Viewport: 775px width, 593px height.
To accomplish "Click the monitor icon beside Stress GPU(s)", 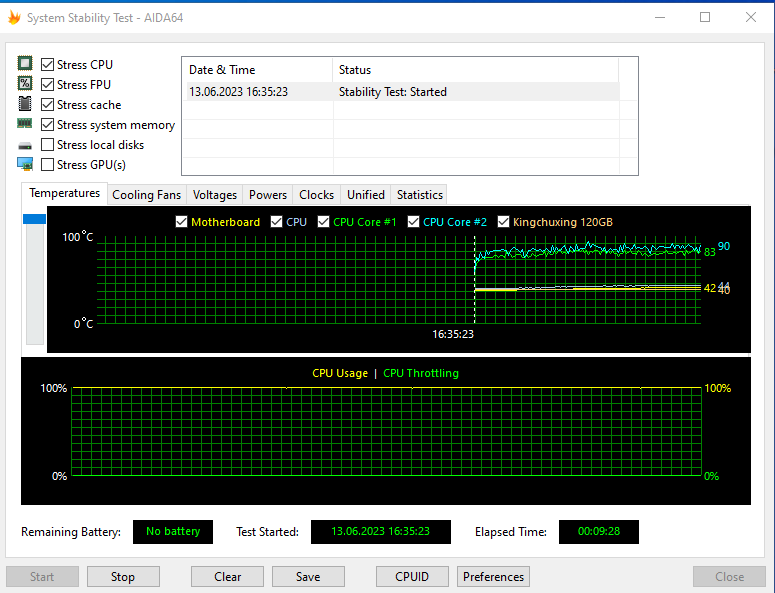I will [25, 164].
